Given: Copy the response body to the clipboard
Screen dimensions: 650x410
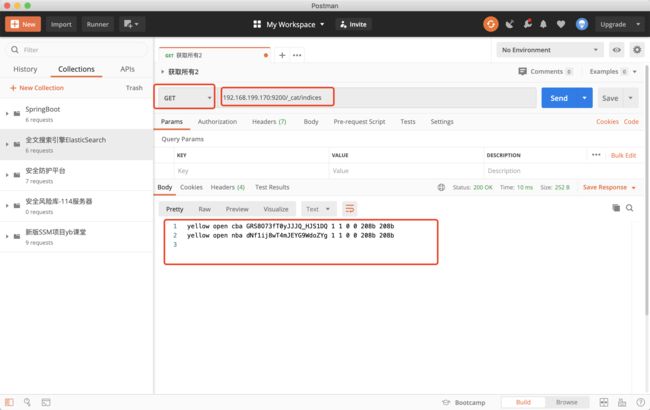Looking at the screenshot, I should pos(616,208).
